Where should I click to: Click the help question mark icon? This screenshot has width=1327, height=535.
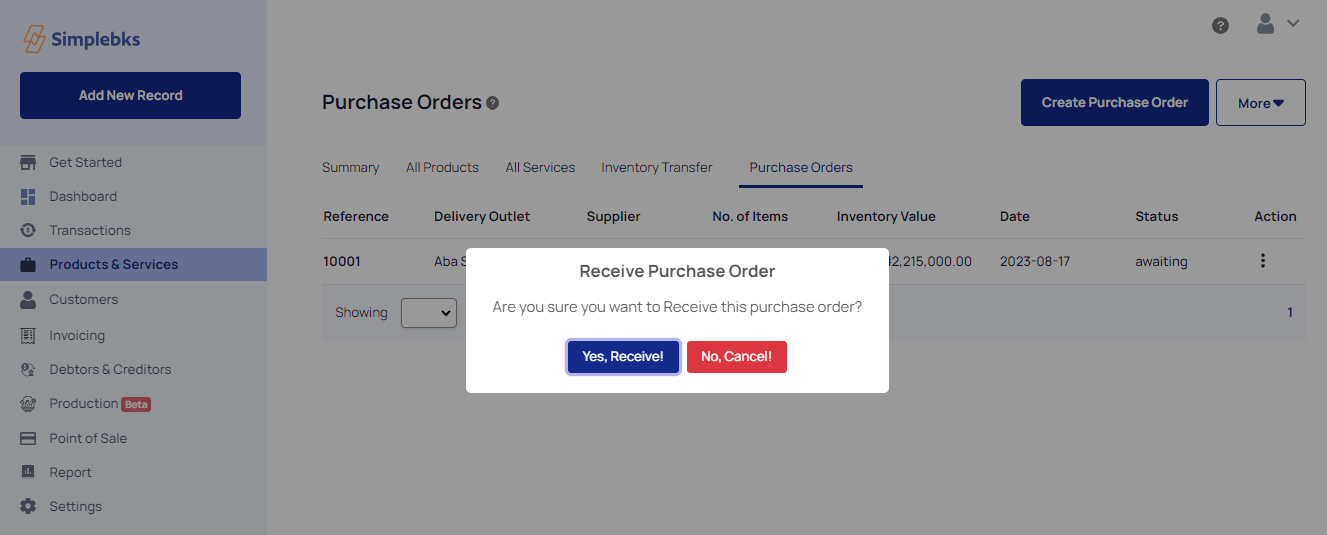(x=1220, y=26)
